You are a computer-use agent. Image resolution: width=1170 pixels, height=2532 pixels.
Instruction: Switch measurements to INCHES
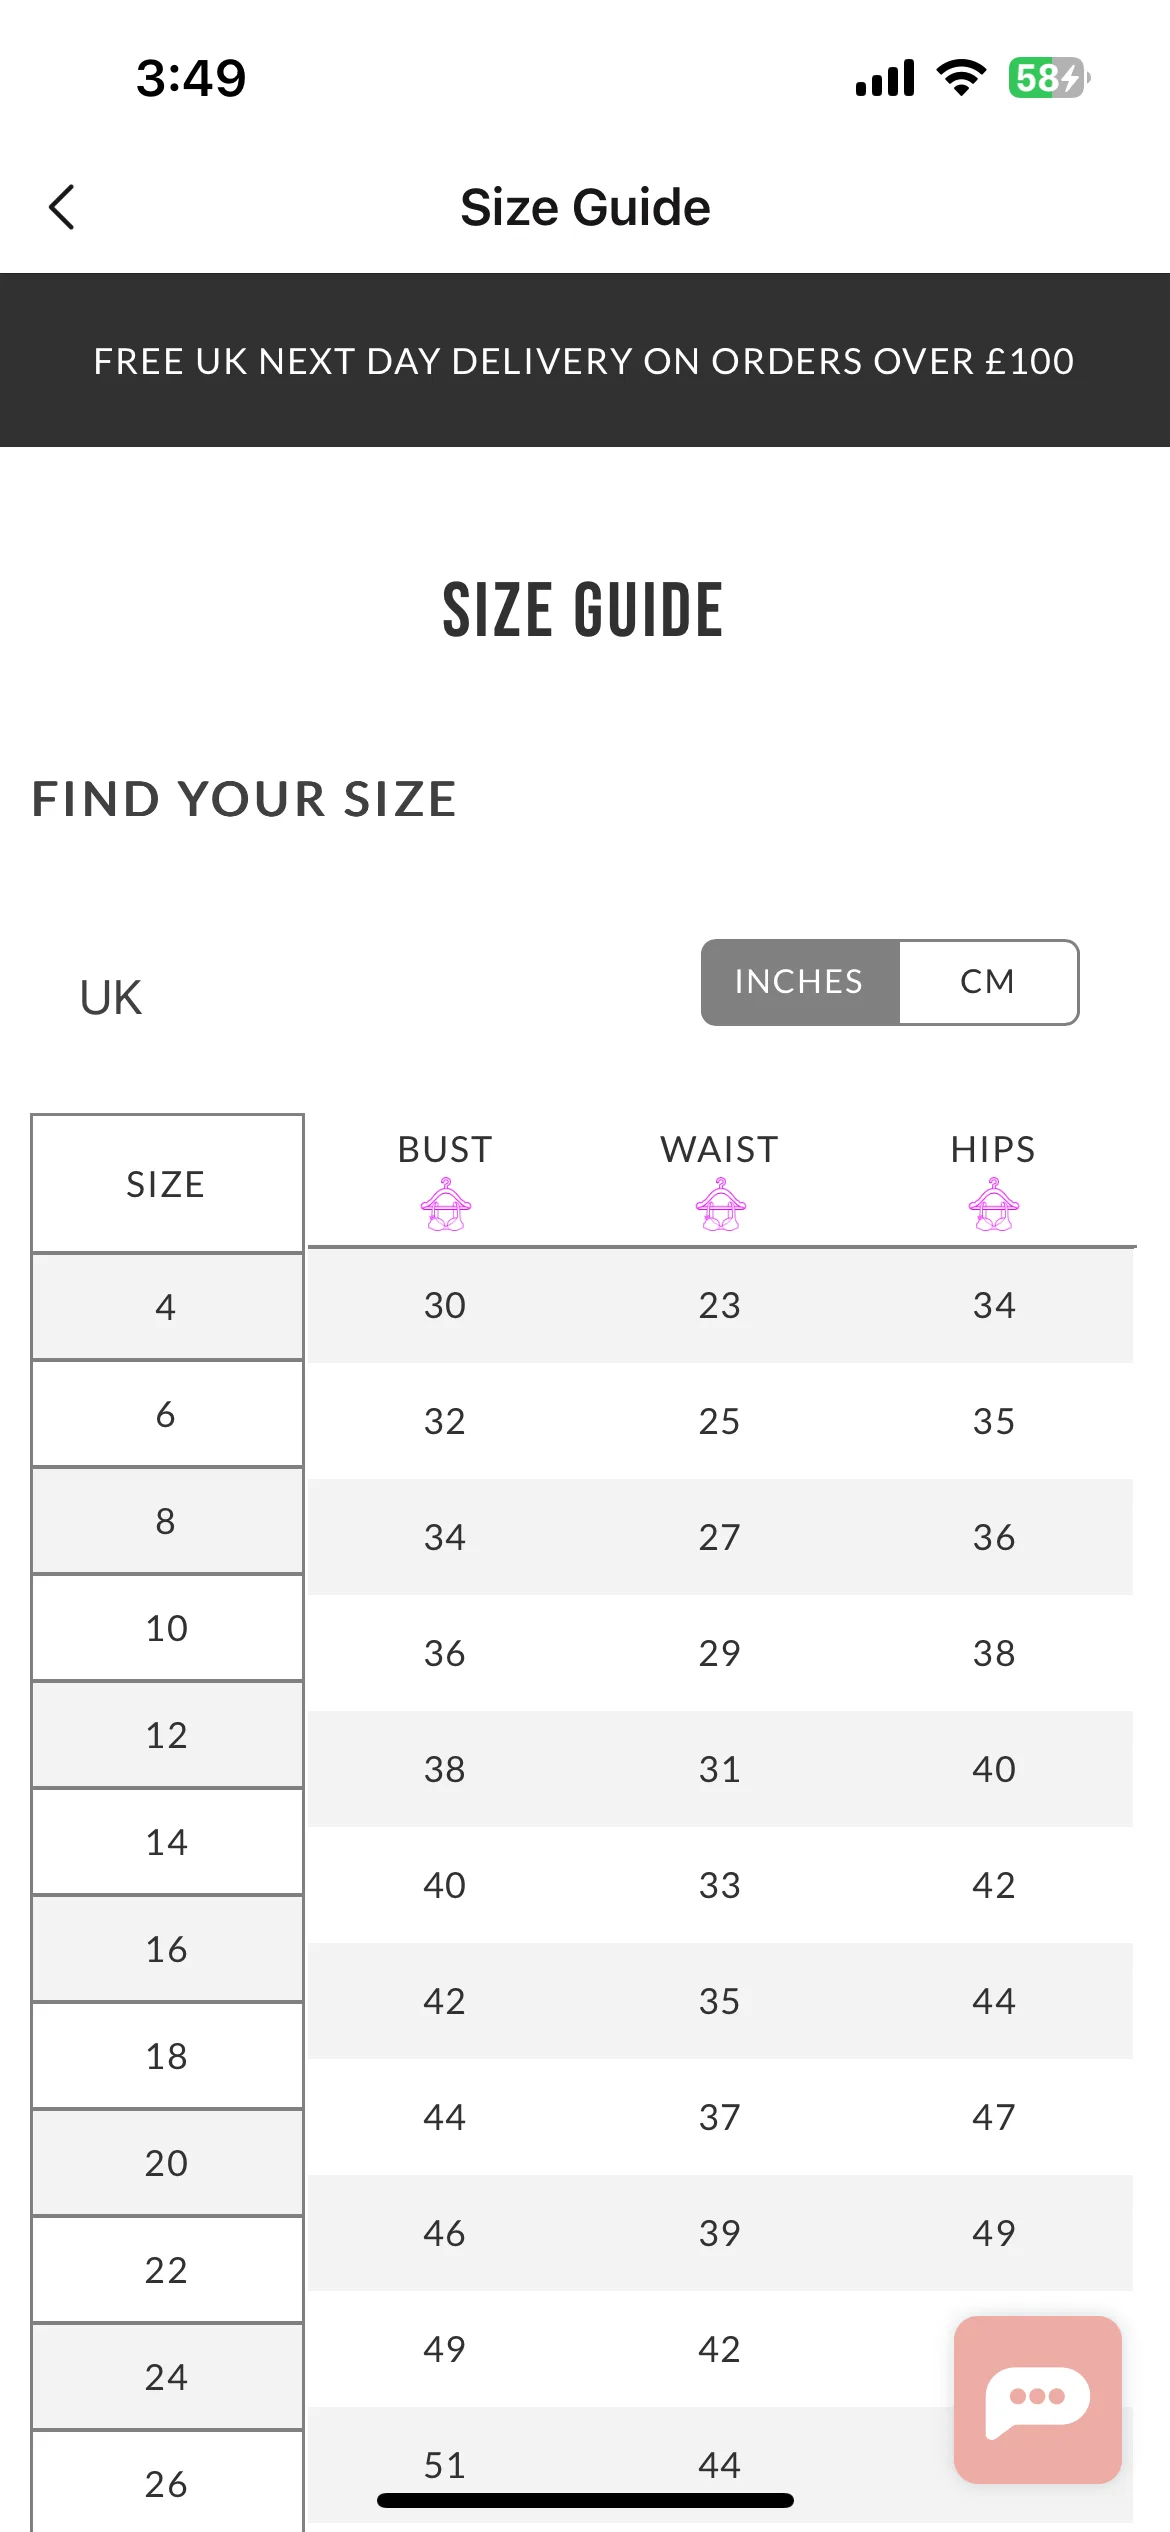(x=800, y=982)
